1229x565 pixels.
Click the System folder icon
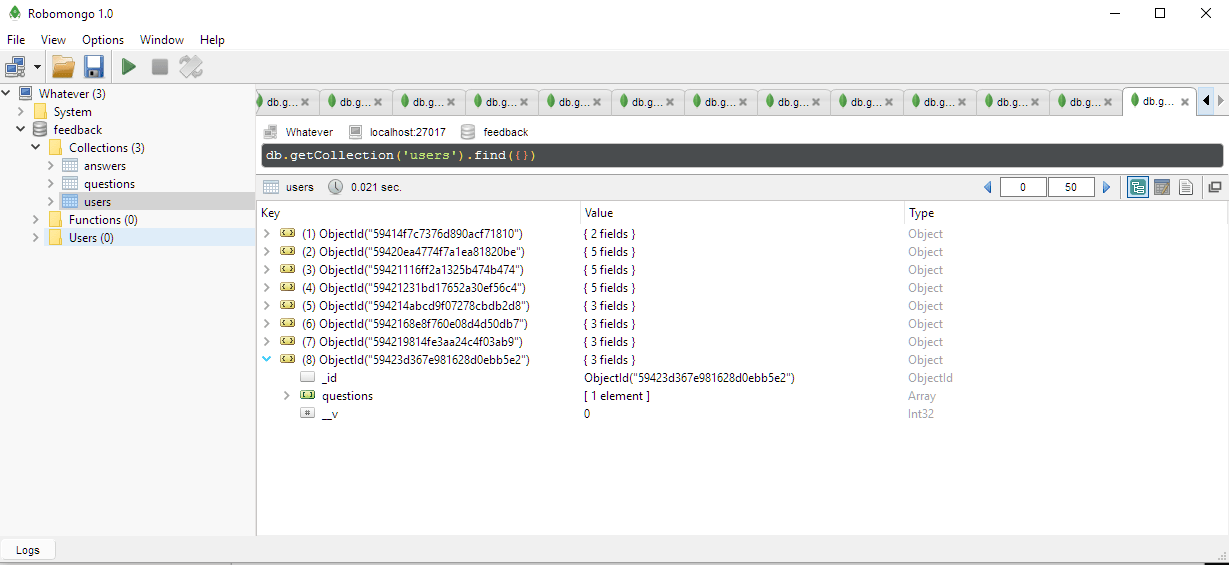(x=40, y=112)
